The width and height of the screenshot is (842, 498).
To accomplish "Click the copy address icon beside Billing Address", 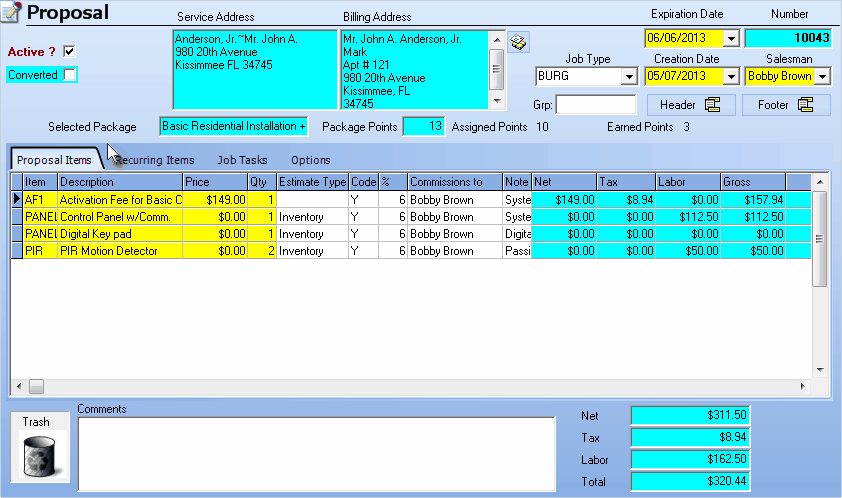I will (x=518, y=42).
